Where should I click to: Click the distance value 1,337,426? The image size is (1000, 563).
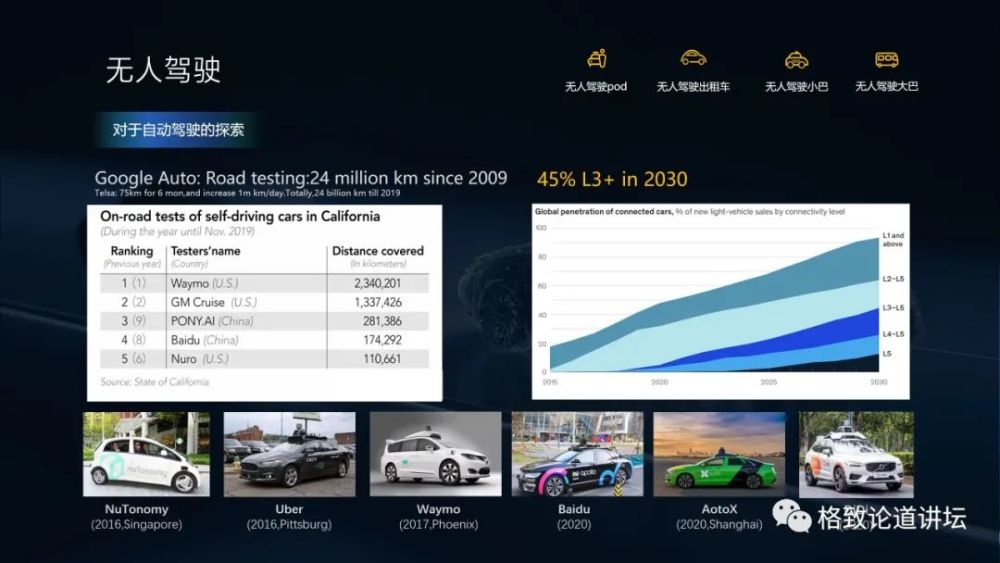[378, 302]
